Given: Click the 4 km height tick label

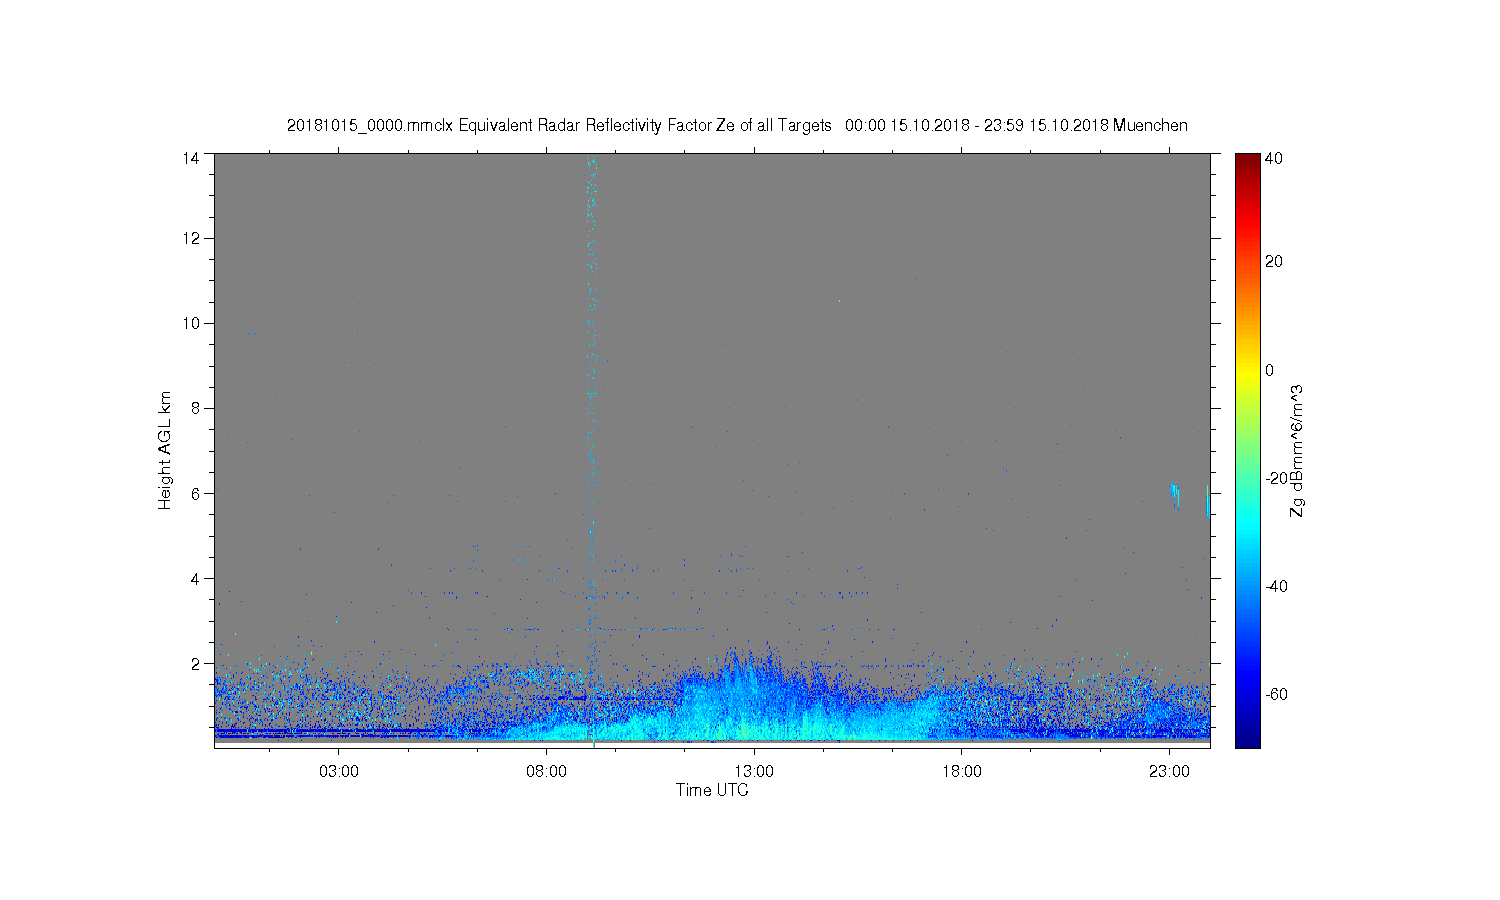Looking at the screenshot, I should pyautogui.click(x=195, y=578).
